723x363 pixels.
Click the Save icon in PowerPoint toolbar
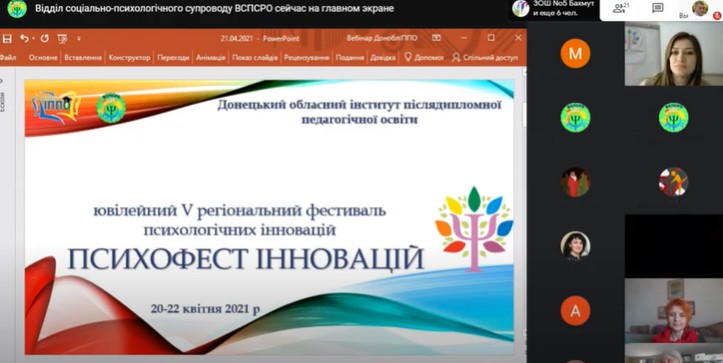(x=7, y=39)
